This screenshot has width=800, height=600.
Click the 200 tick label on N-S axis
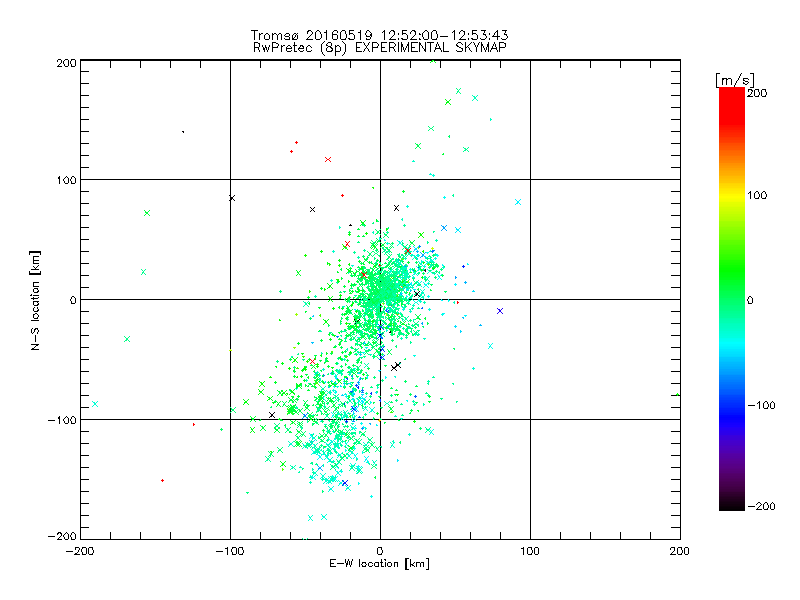pos(67,63)
